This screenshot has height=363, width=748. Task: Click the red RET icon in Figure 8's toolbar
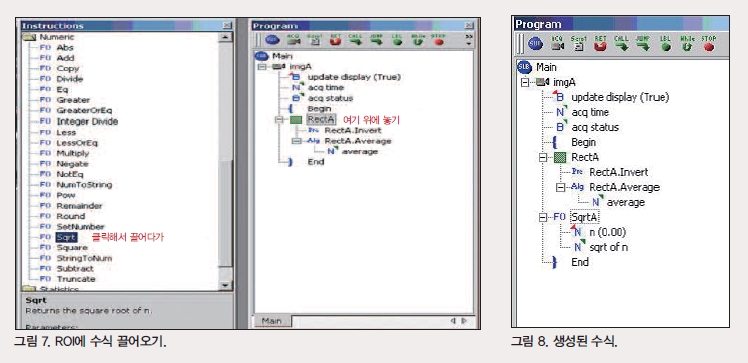coord(600,43)
